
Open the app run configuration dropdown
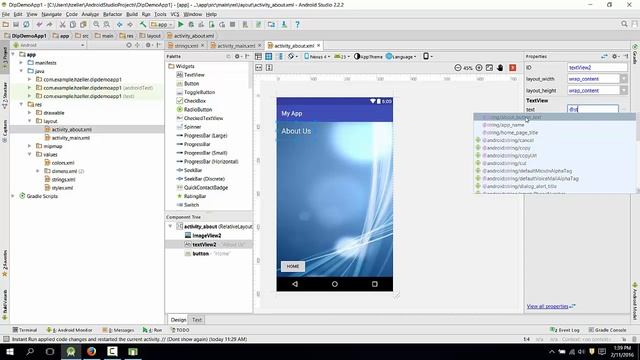[x=162, y=24]
